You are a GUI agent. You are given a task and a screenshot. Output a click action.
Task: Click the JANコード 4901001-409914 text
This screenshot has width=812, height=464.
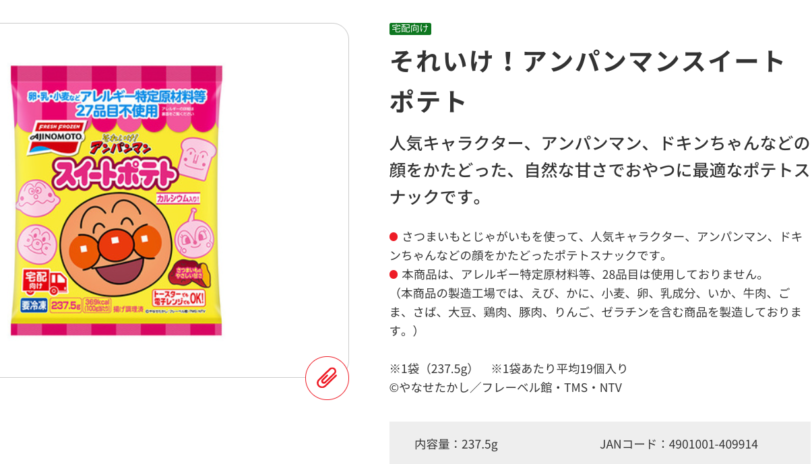(679, 444)
